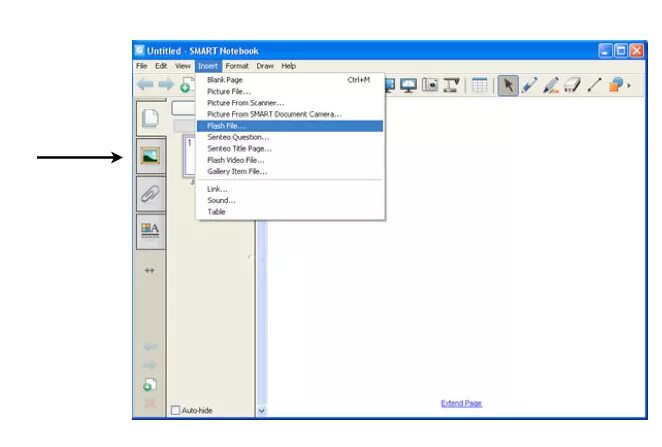Screen dimensions: 662x447
Task: Open the Edit menu
Action: (x=161, y=66)
